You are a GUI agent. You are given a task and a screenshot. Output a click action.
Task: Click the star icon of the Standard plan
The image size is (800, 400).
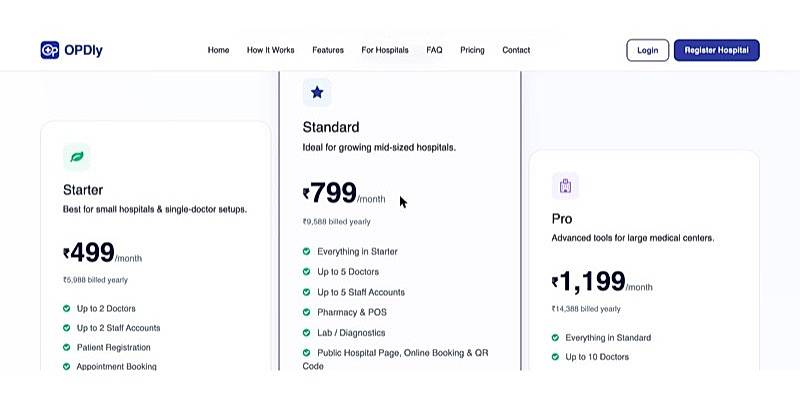point(317,92)
